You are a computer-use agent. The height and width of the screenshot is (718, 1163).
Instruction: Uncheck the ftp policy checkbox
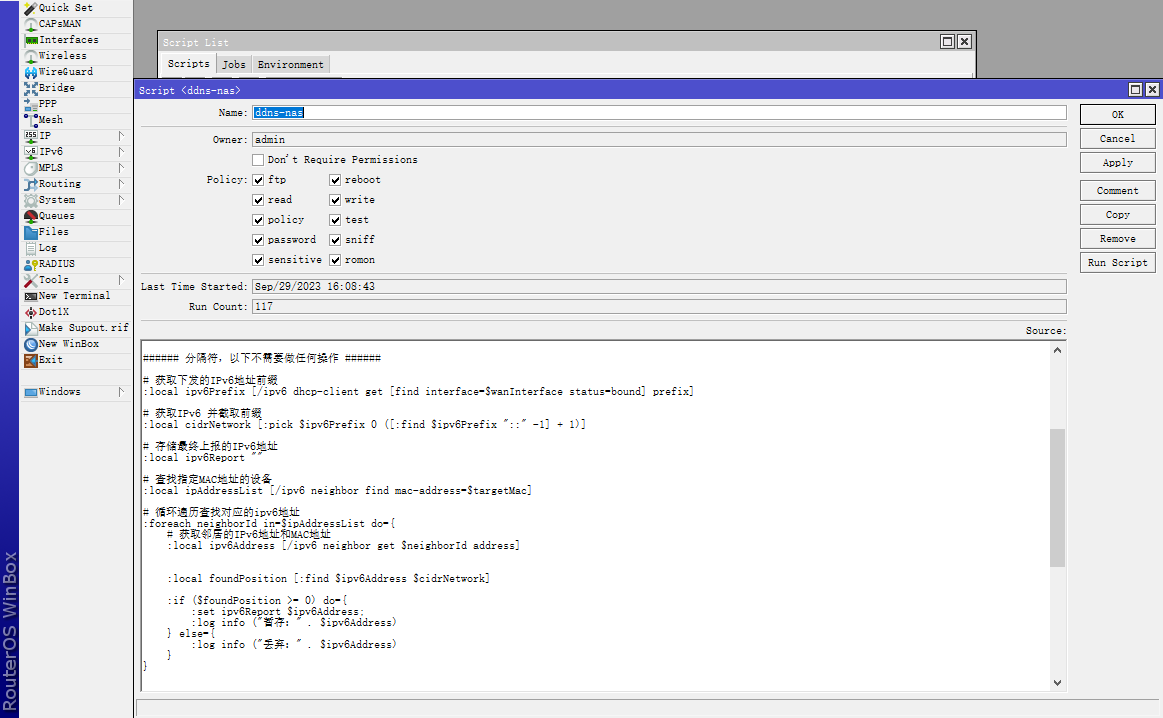(x=258, y=180)
